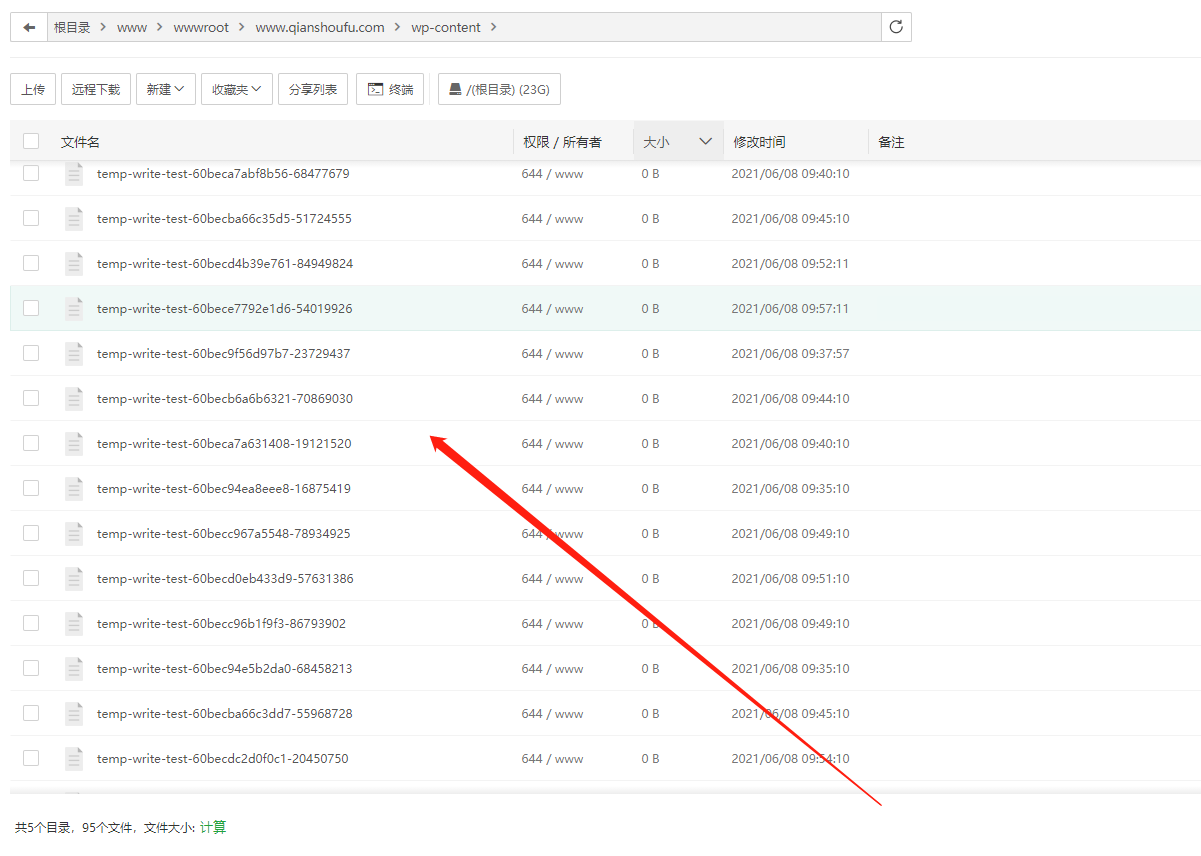Click the 计算 link to calculate size
The image size is (1201, 856).
(213, 827)
